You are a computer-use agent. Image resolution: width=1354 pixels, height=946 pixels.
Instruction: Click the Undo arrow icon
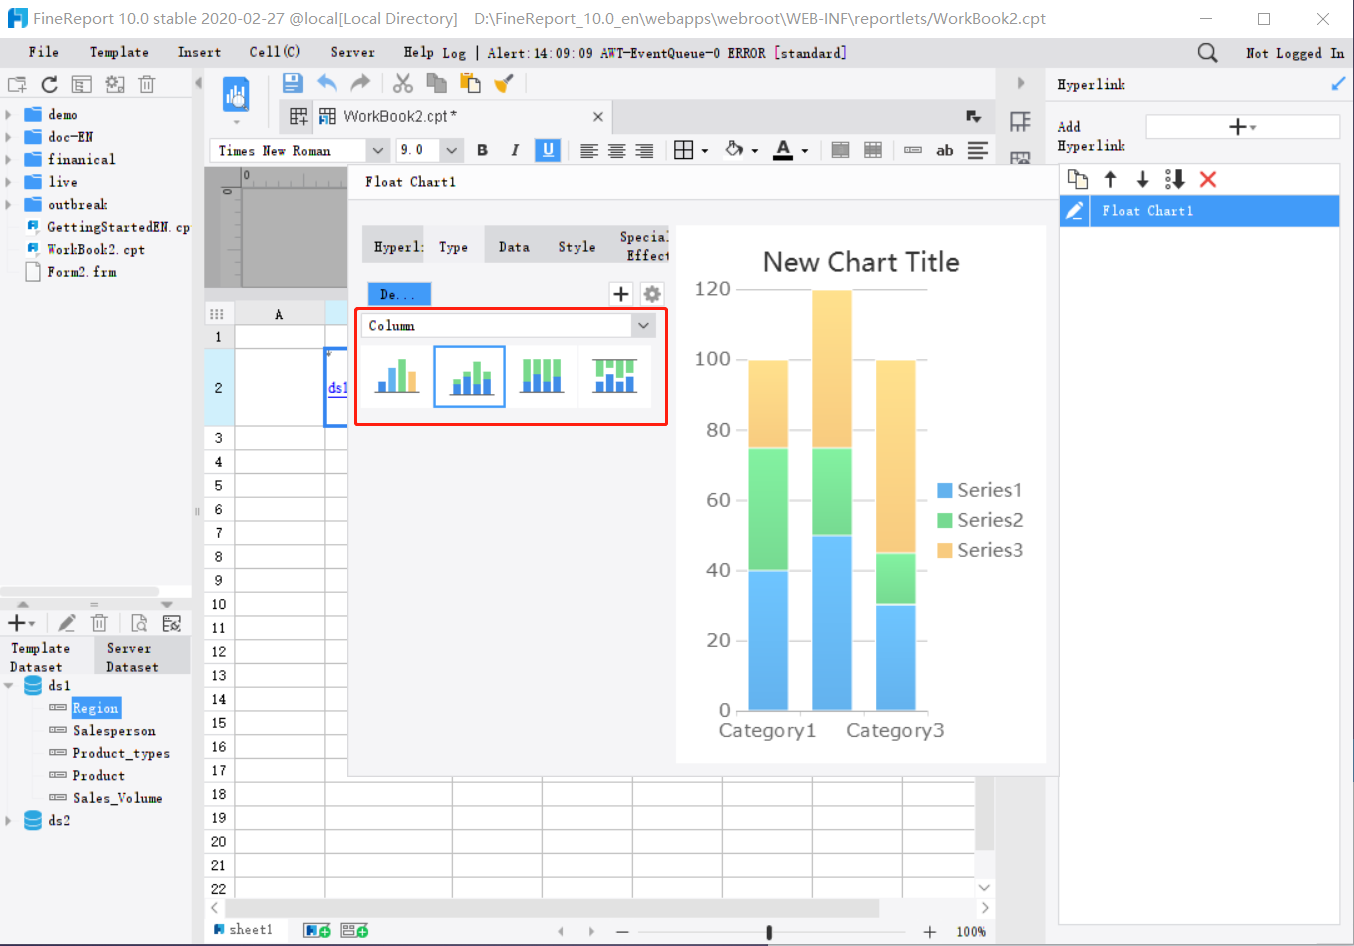pos(327,83)
